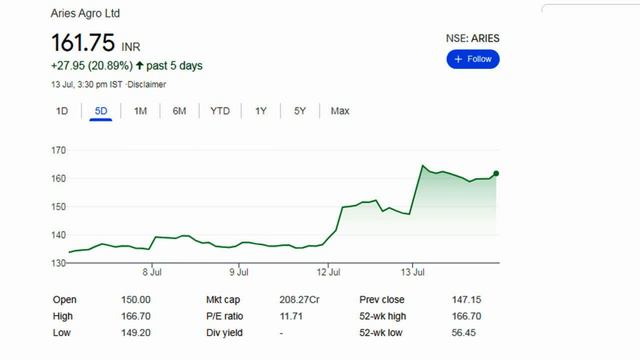This screenshot has height=360, width=640.
Task: Click the P/E ratio value 11.71
Action: click(291, 316)
